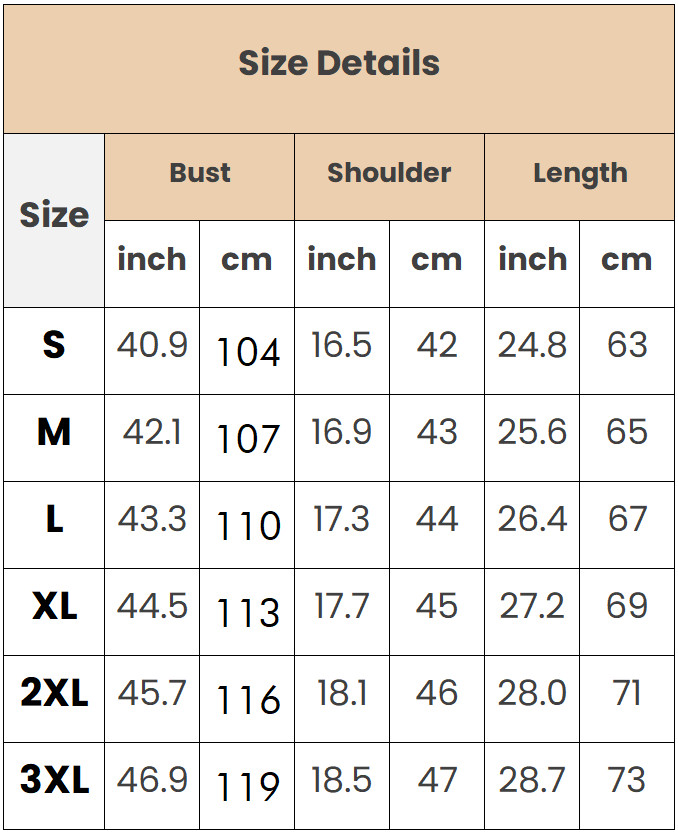Select the L size row label
678x835 pixels.
(x=54, y=520)
